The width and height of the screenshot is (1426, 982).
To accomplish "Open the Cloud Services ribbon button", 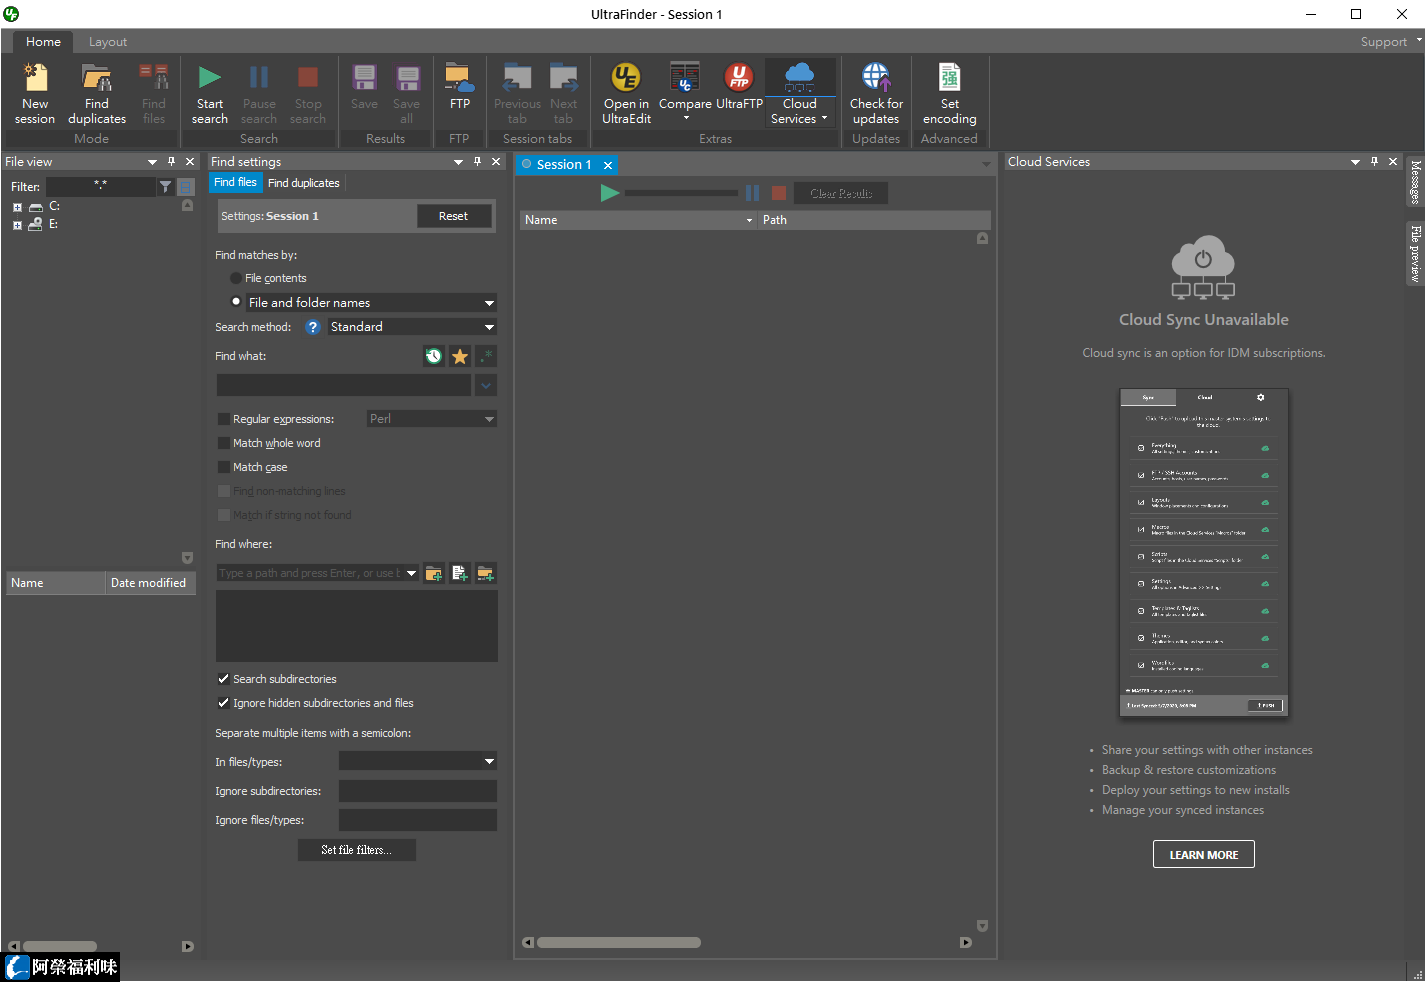I will (x=800, y=94).
